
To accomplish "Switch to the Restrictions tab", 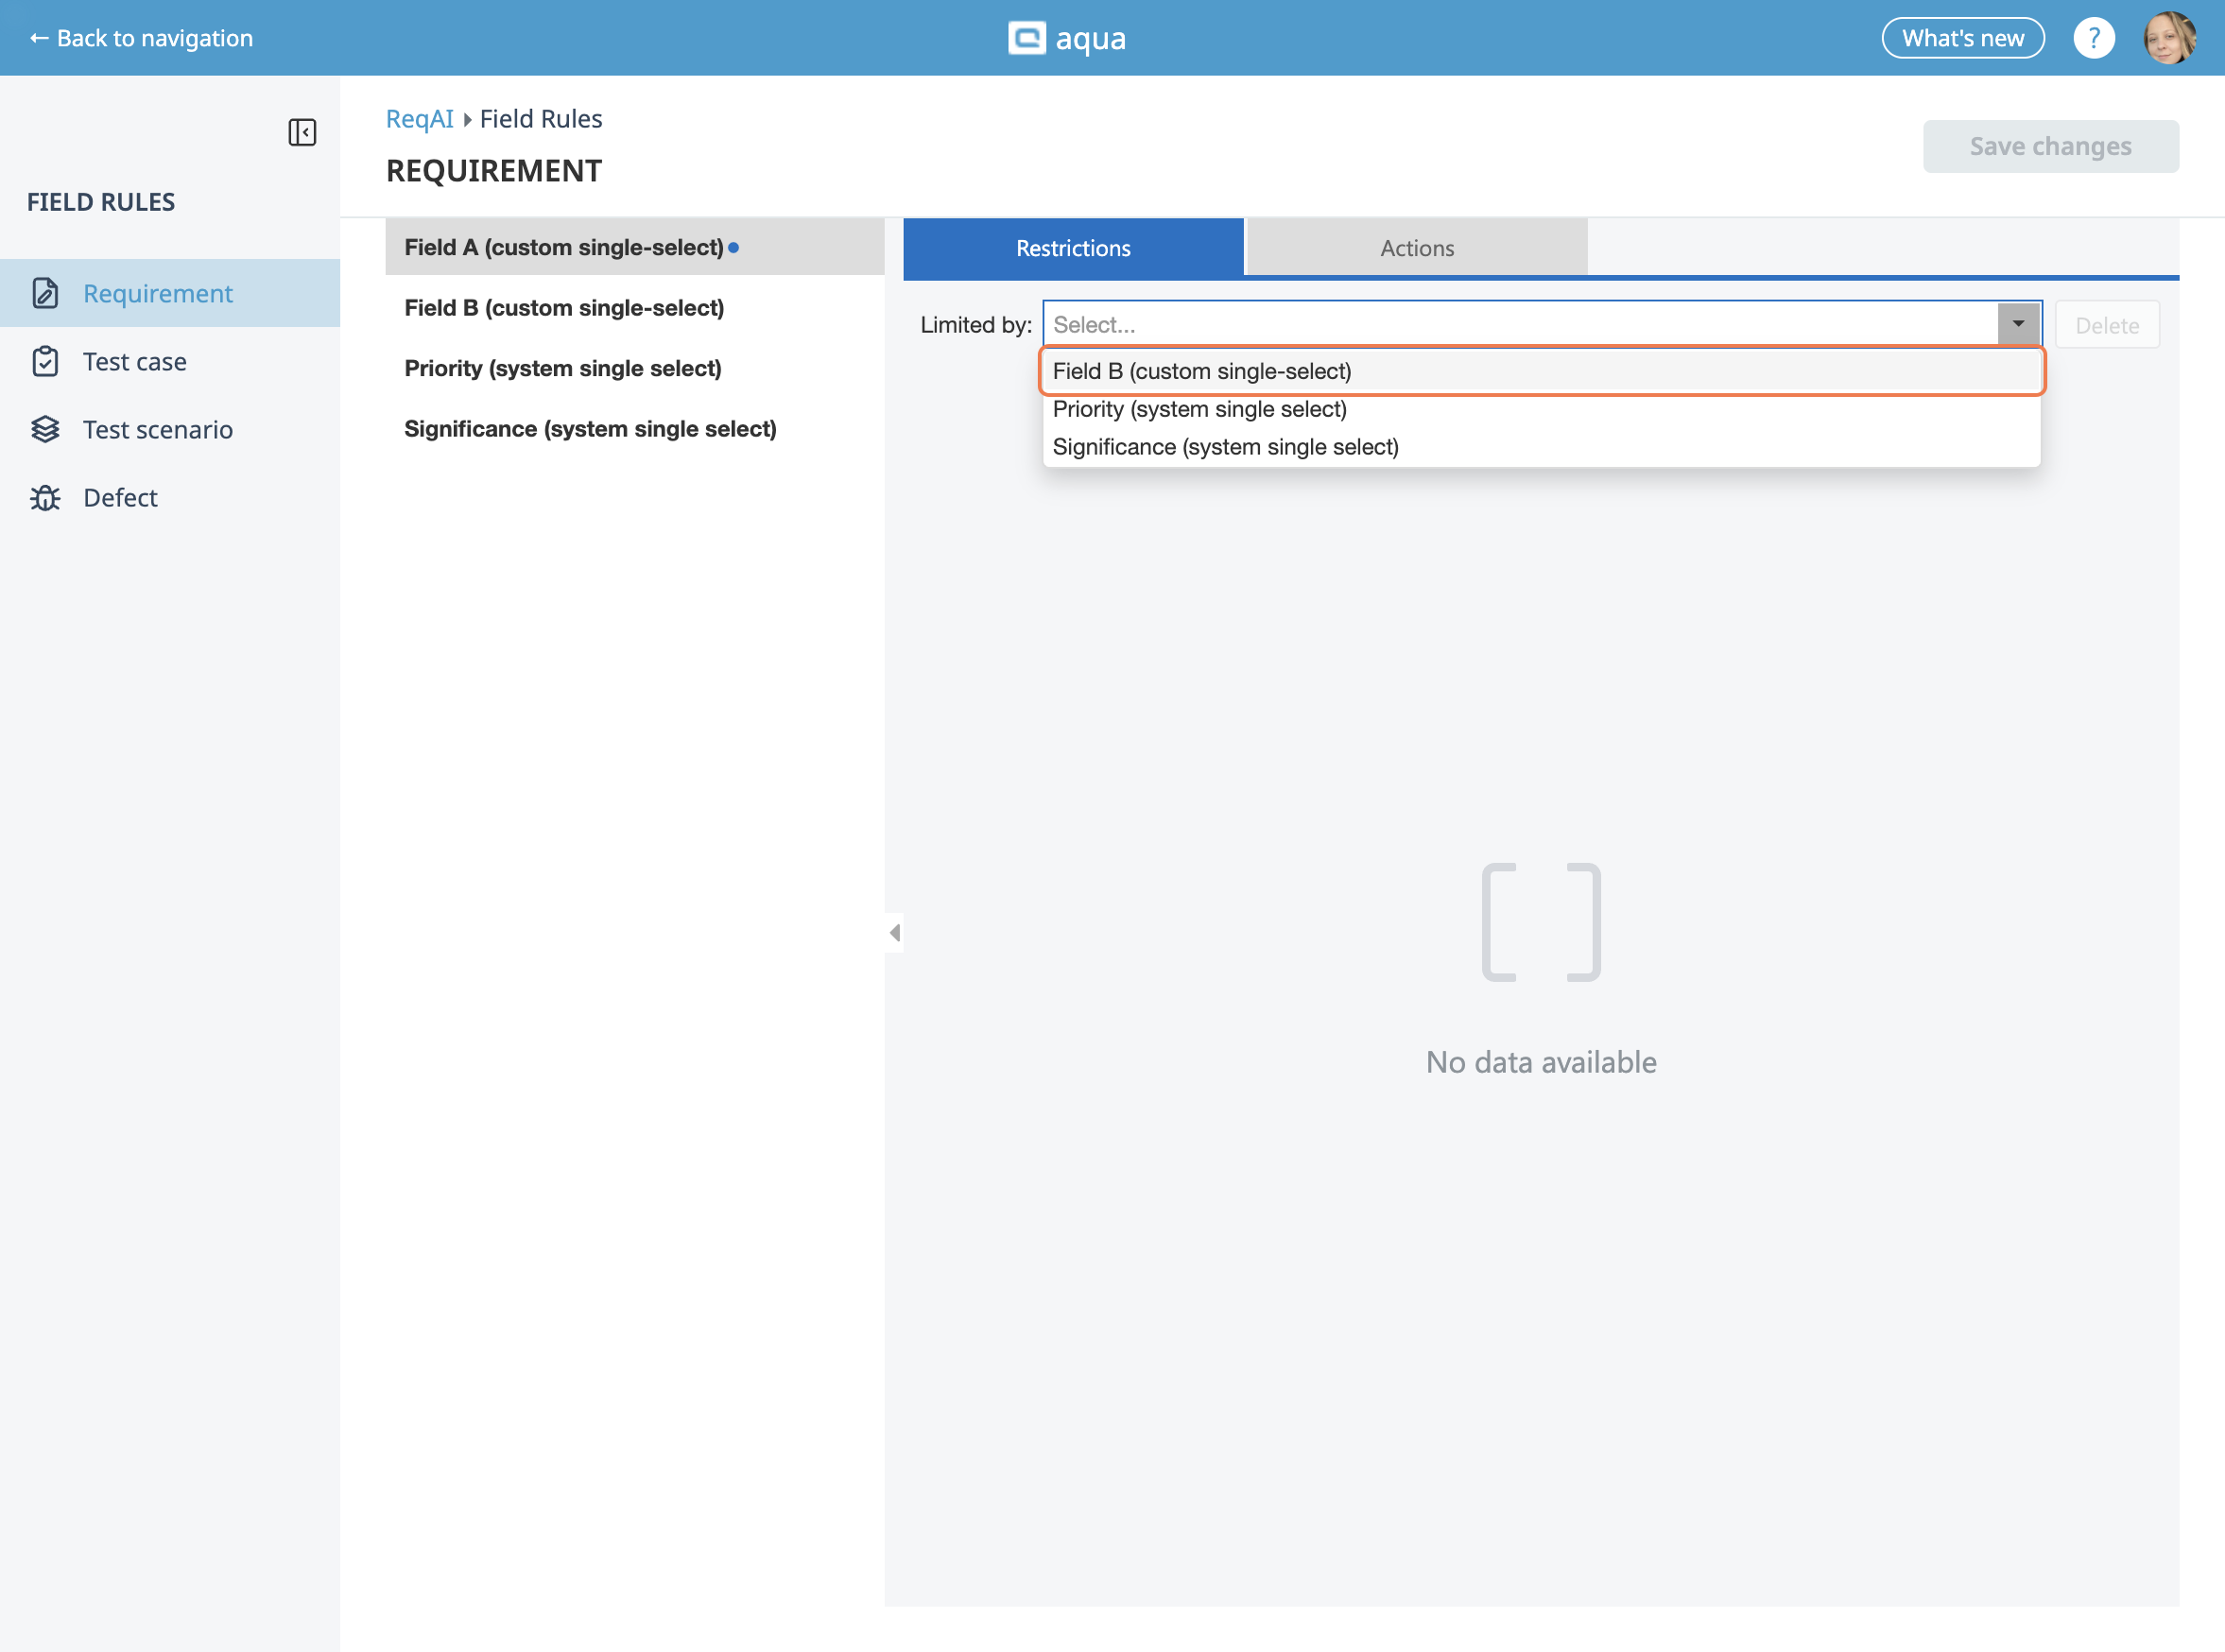I will [x=1073, y=248].
